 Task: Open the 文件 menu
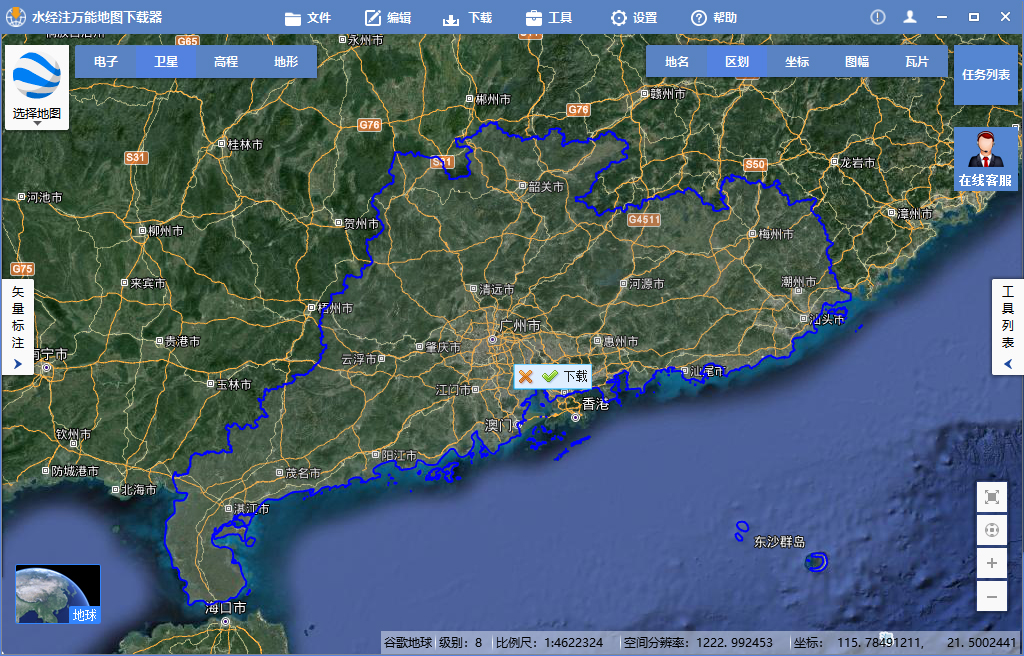click(x=308, y=17)
